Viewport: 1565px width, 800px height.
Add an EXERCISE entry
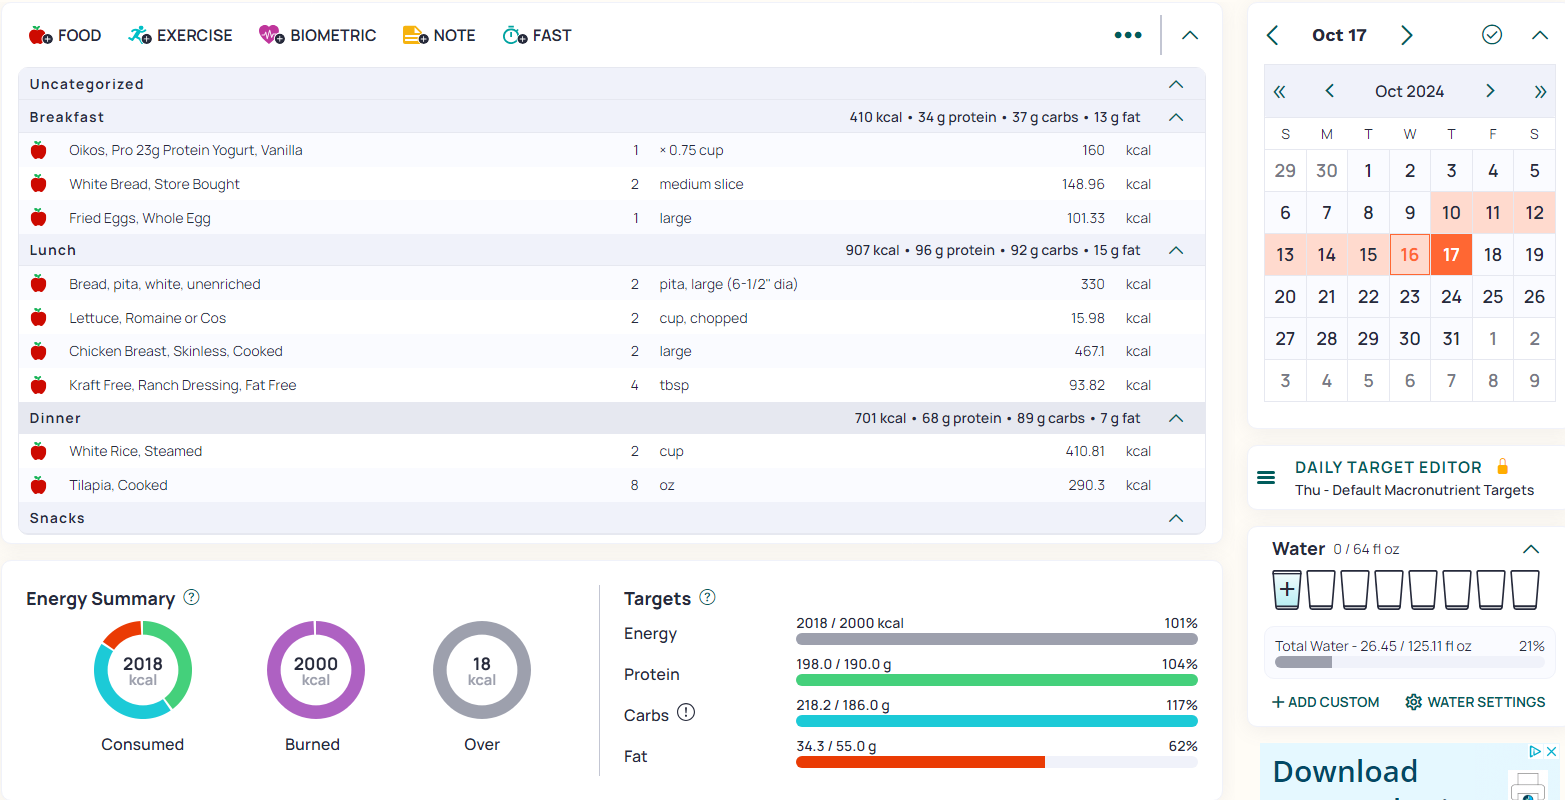pyautogui.click(x=180, y=35)
